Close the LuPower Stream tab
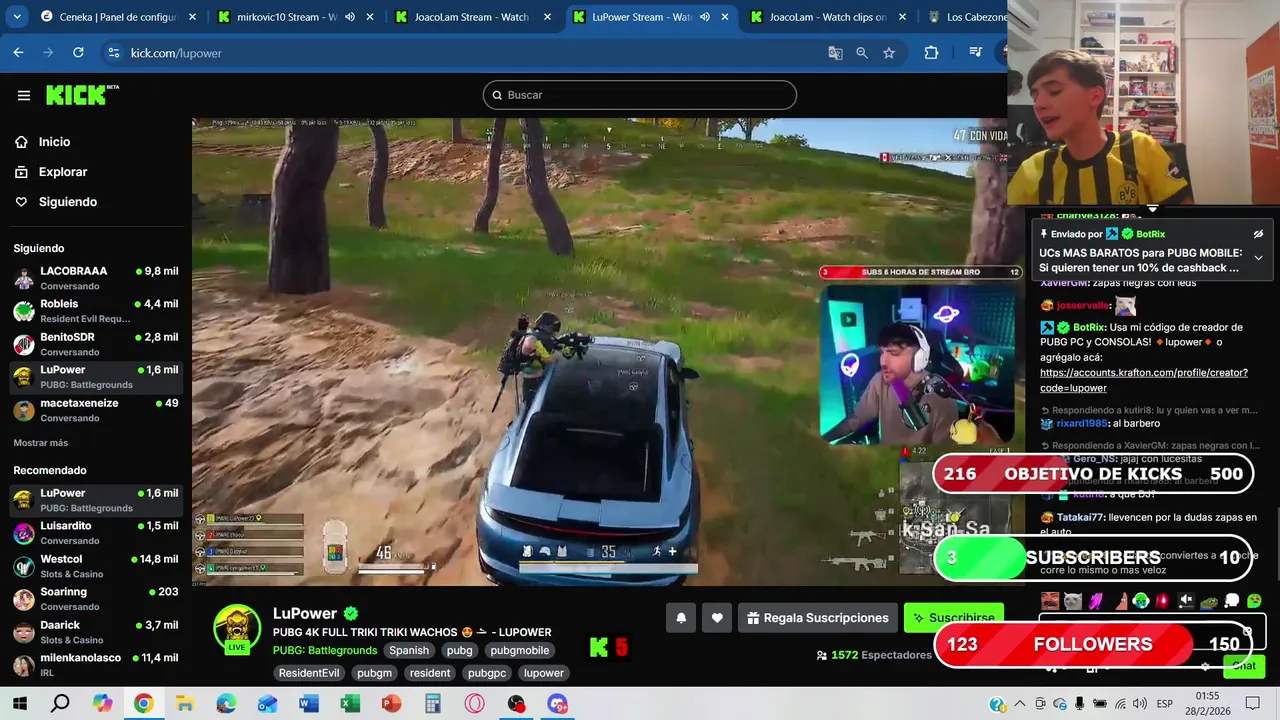The height and width of the screenshot is (720, 1280). point(725,17)
